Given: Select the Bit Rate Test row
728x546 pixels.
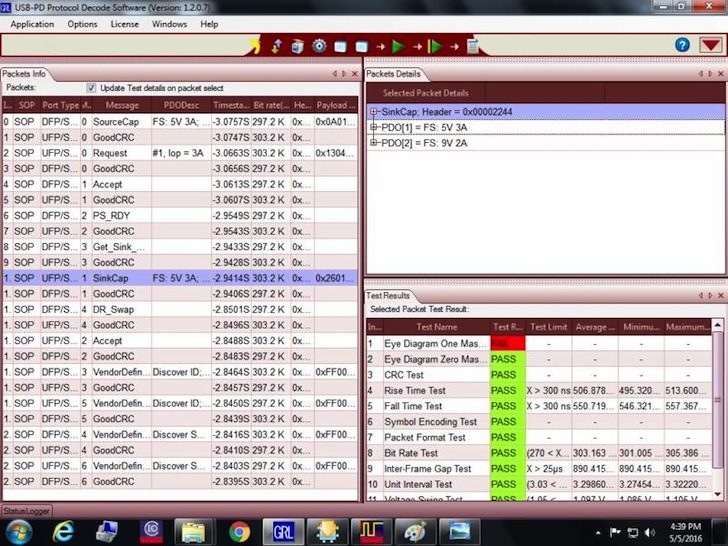Looking at the screenshot, I should [x=540, y=453].
